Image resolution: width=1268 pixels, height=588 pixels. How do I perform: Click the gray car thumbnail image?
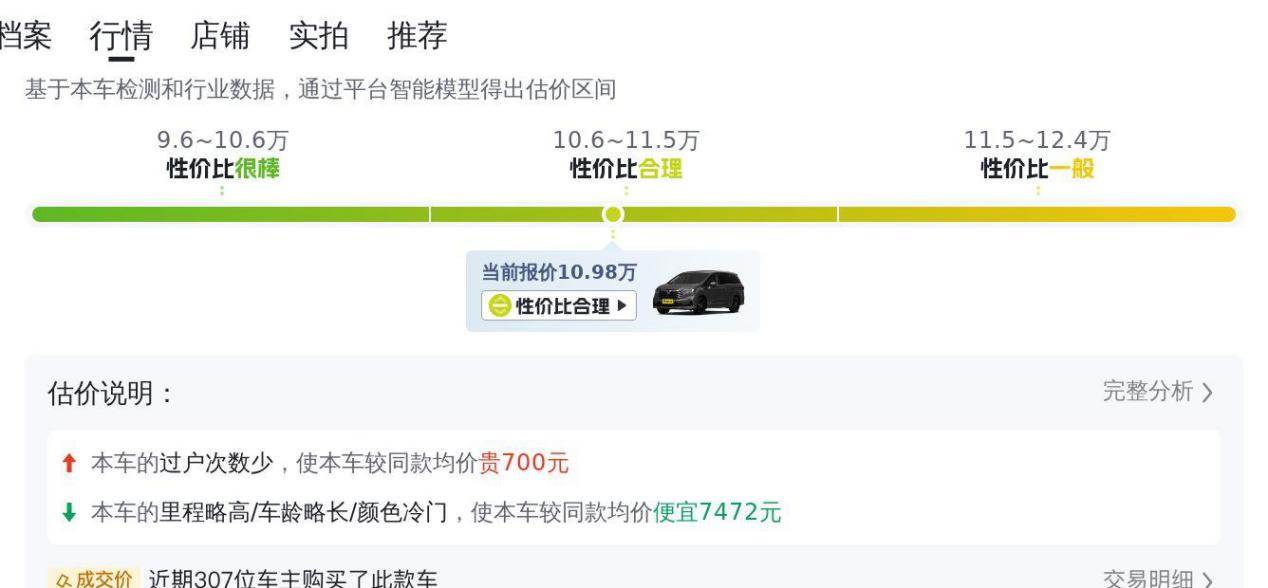pyautogui.click(x=698, y=293)
